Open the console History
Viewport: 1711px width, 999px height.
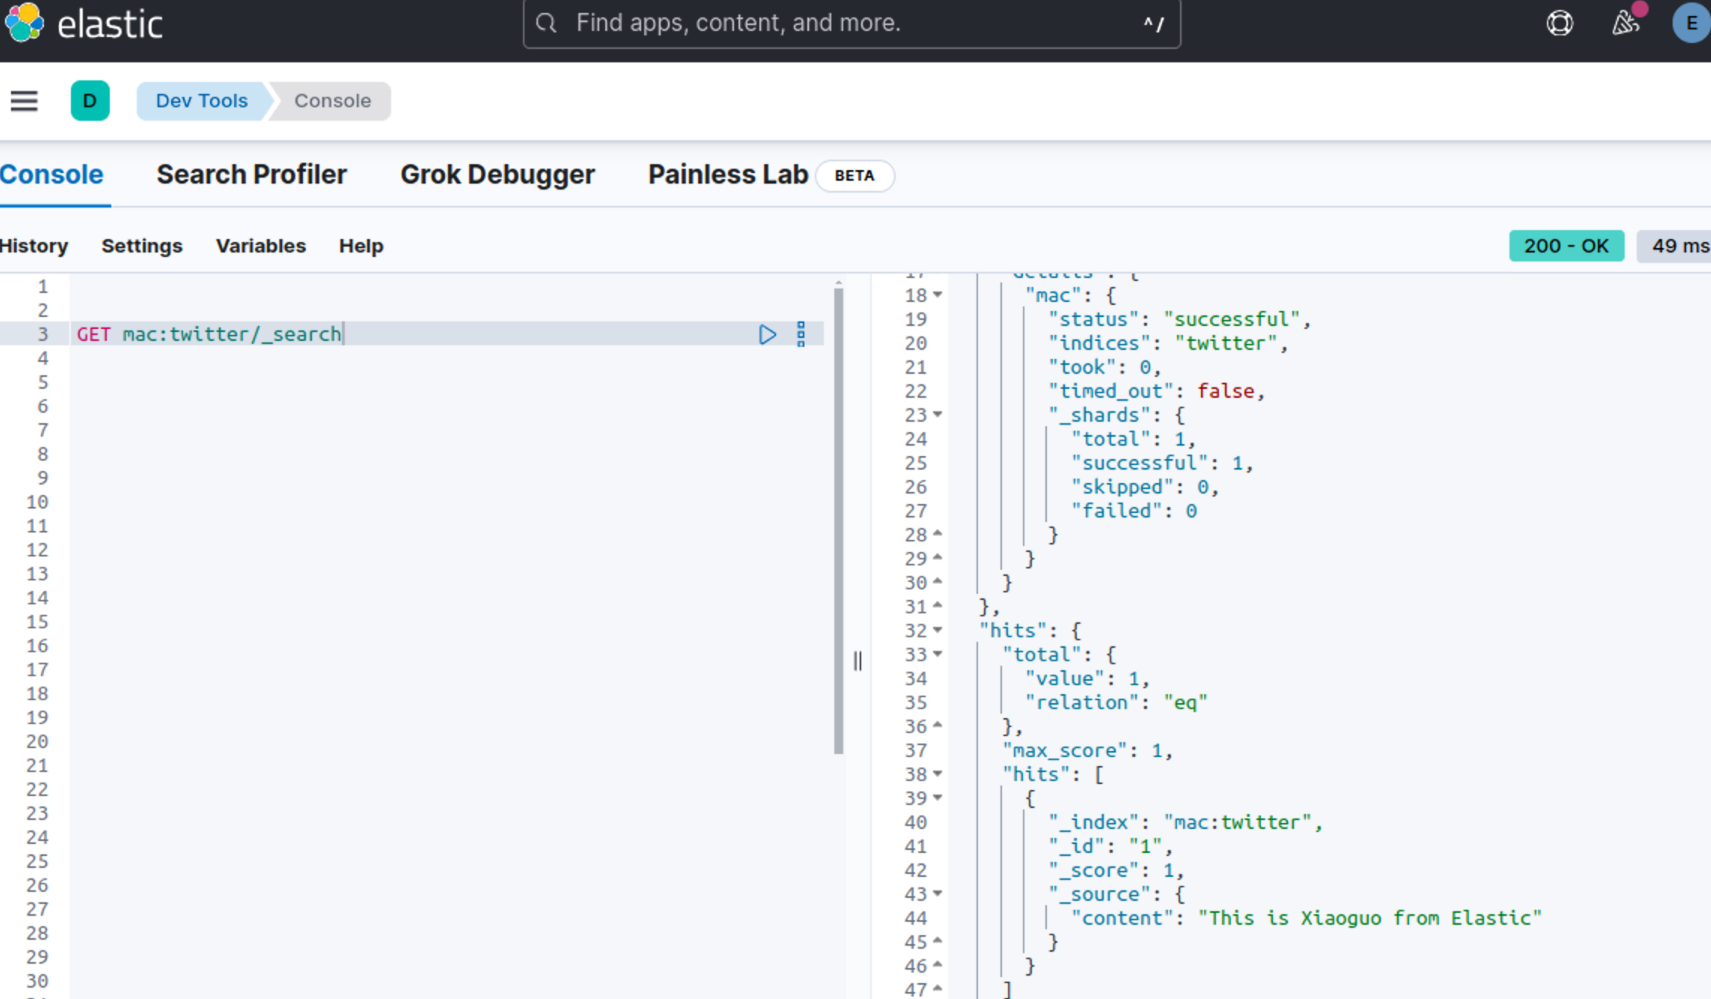point(34,246)
